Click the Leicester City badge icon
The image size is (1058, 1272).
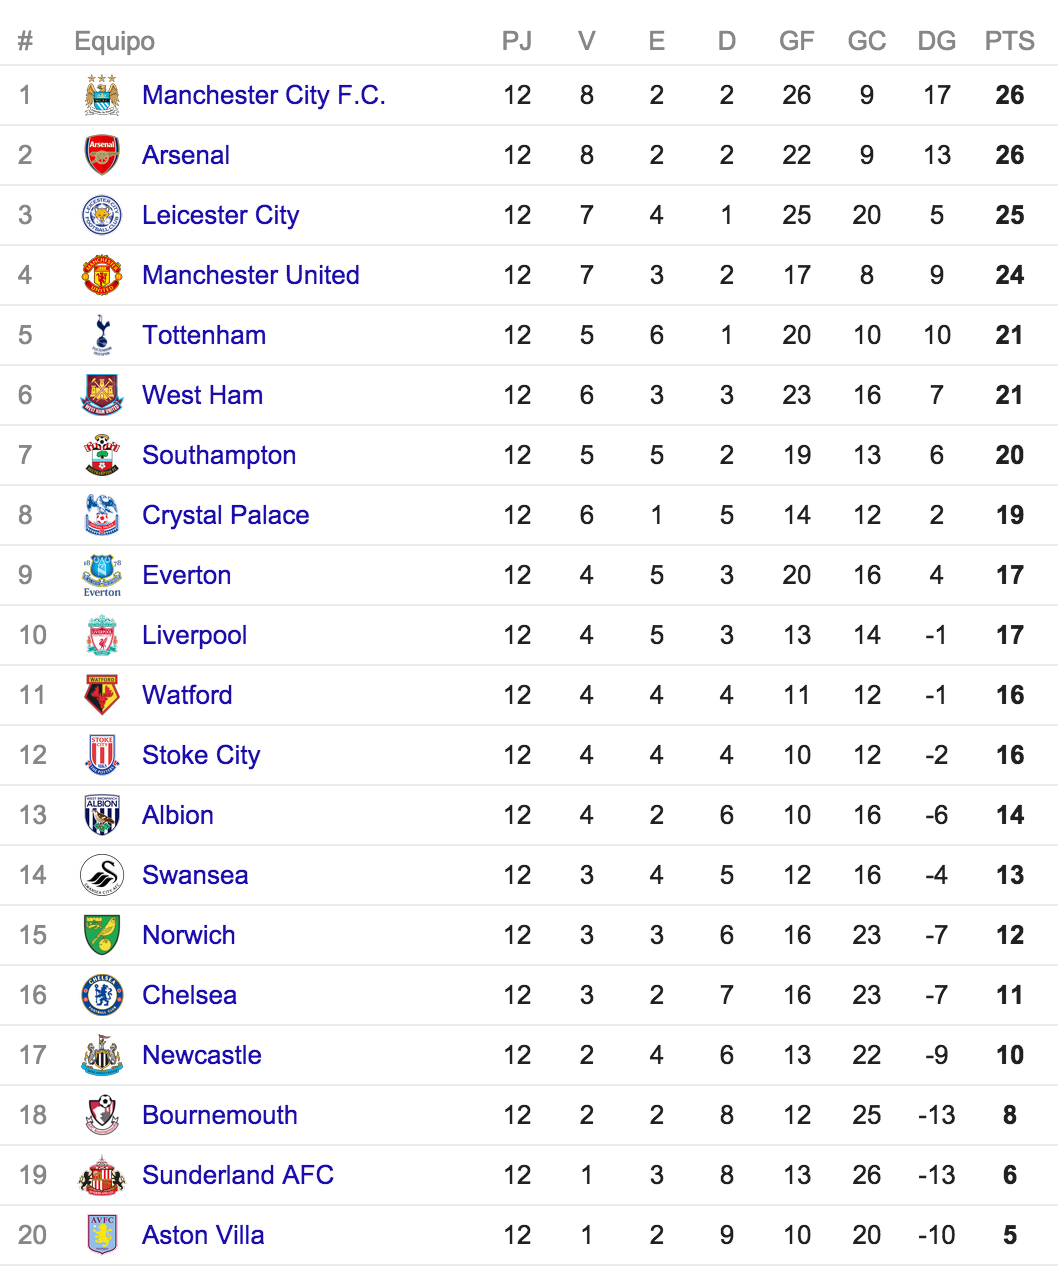(102, 215)
